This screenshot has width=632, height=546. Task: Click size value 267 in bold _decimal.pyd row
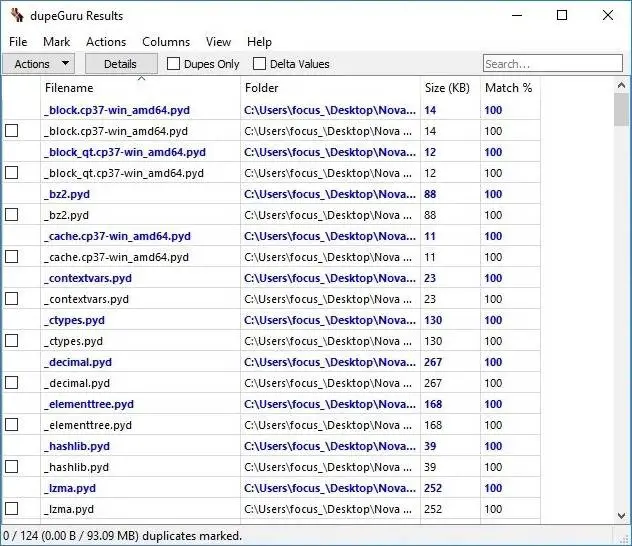[x=433, y=362]
